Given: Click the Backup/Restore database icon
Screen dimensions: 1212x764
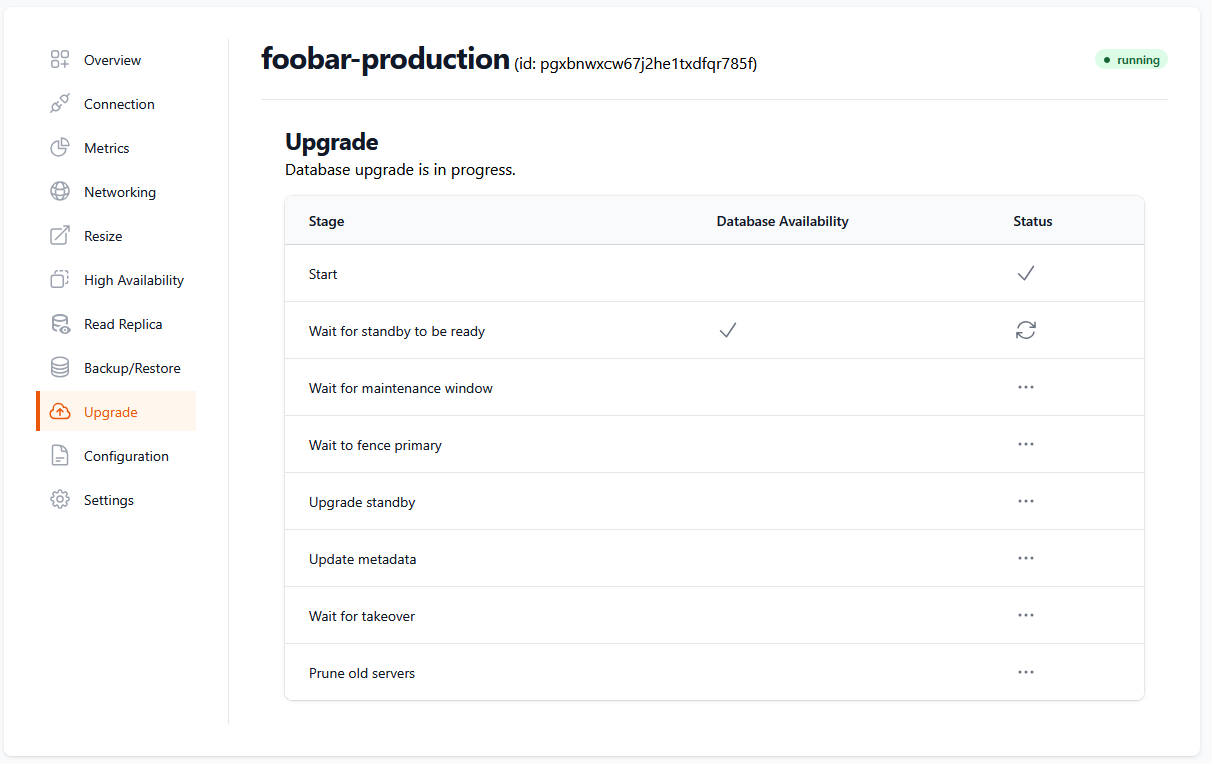Looking at the screenshot, I should coord(60,367).
